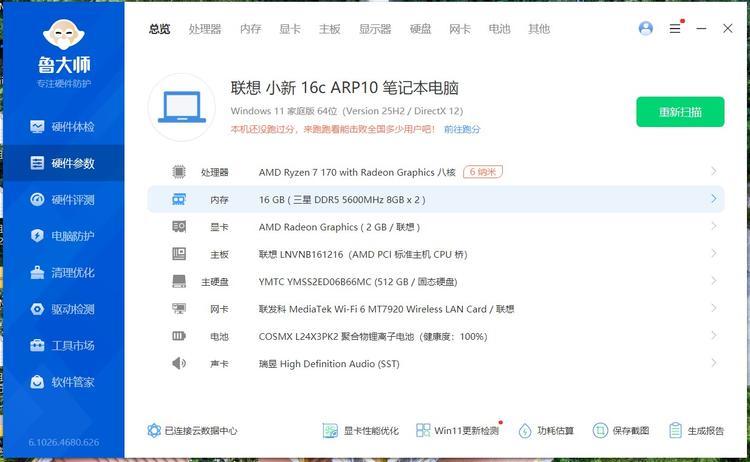Switch to the 显卡 tab
The height and width of the screenshot is (462, 750).
coord(290,29)
